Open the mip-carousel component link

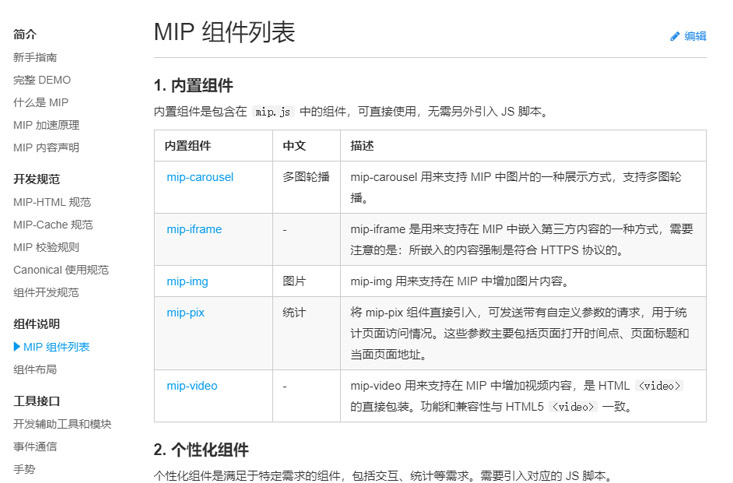(x=200, y=177)
